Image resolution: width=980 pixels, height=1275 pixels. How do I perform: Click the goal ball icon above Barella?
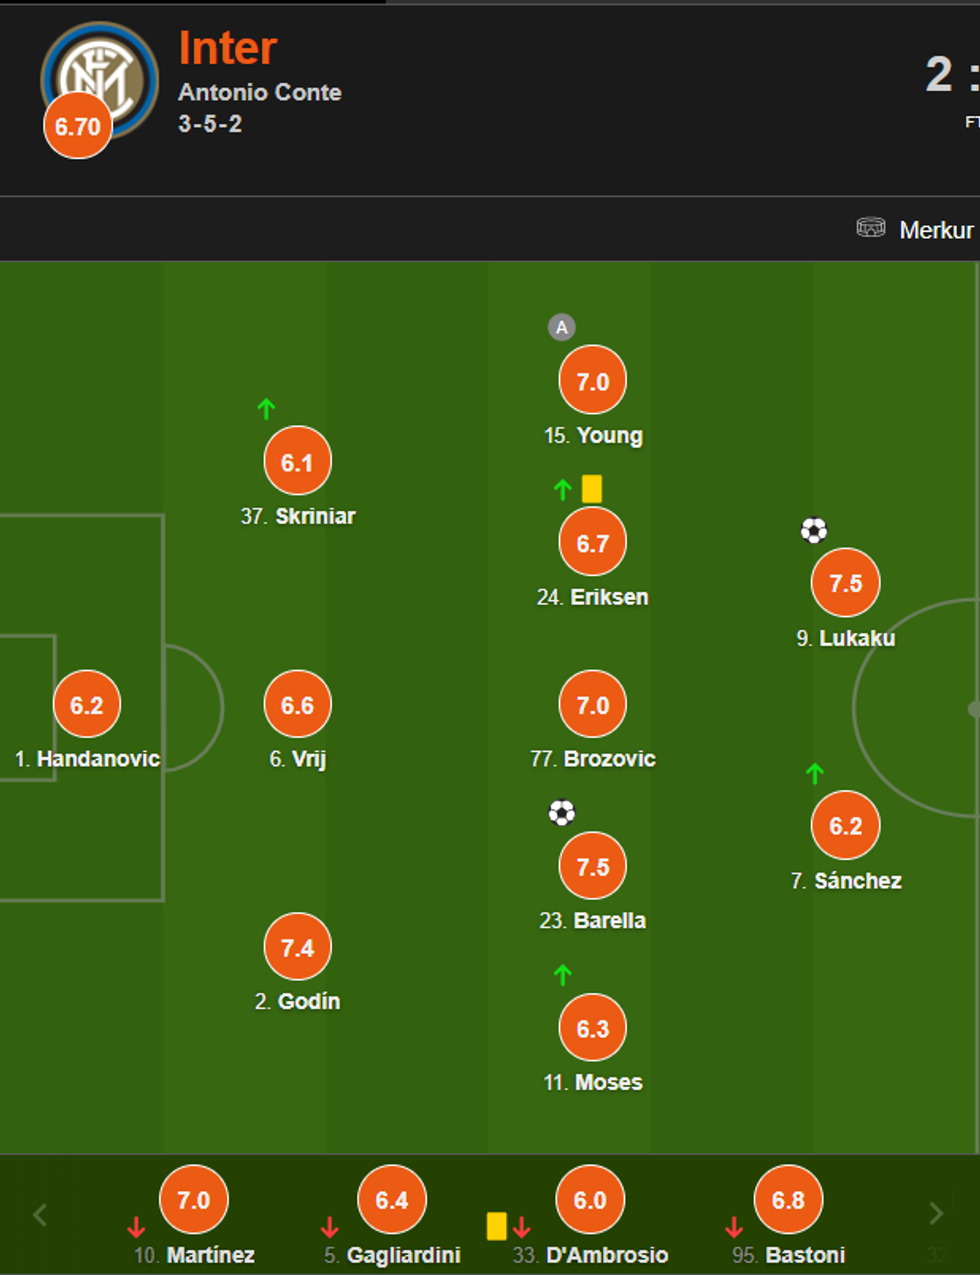click(562, 812)
